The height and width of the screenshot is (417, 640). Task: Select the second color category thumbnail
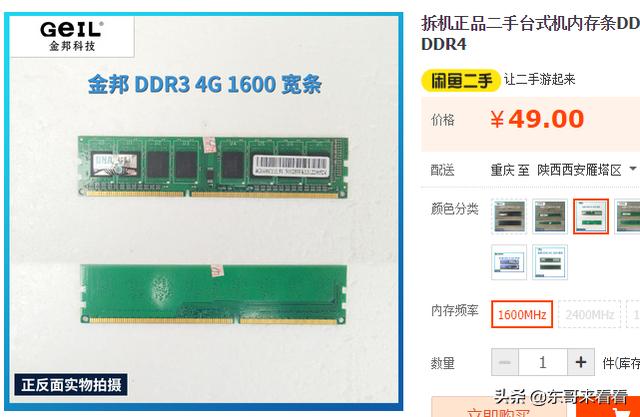pyautogui.click(x=550, y=217)
